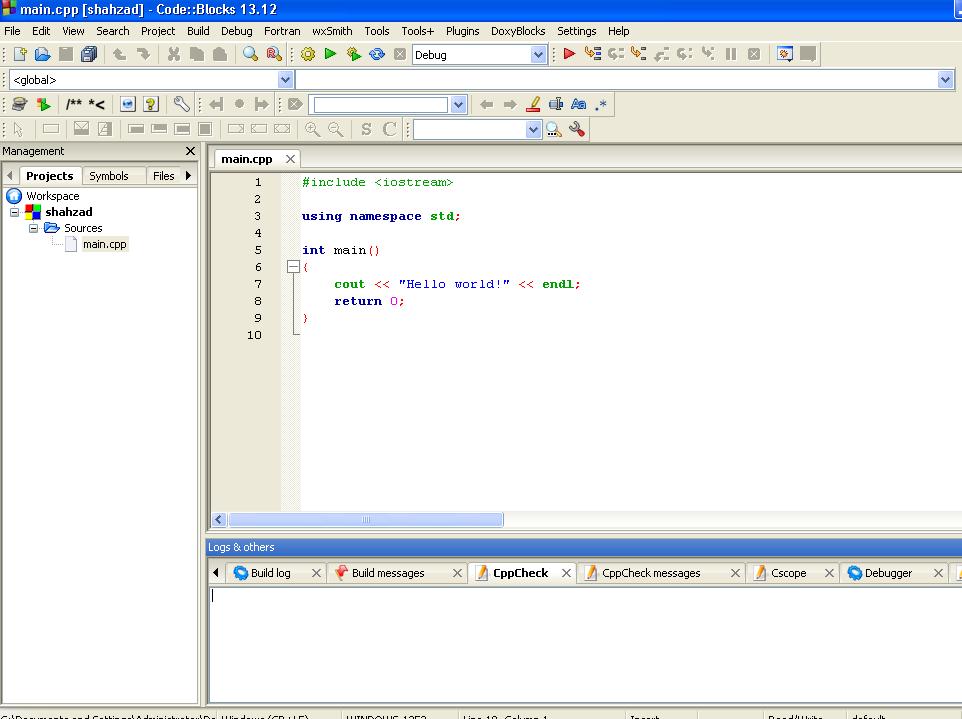Open the Settings menu
Viewport: 962px width, 719px height.
(x=576, y=31)
